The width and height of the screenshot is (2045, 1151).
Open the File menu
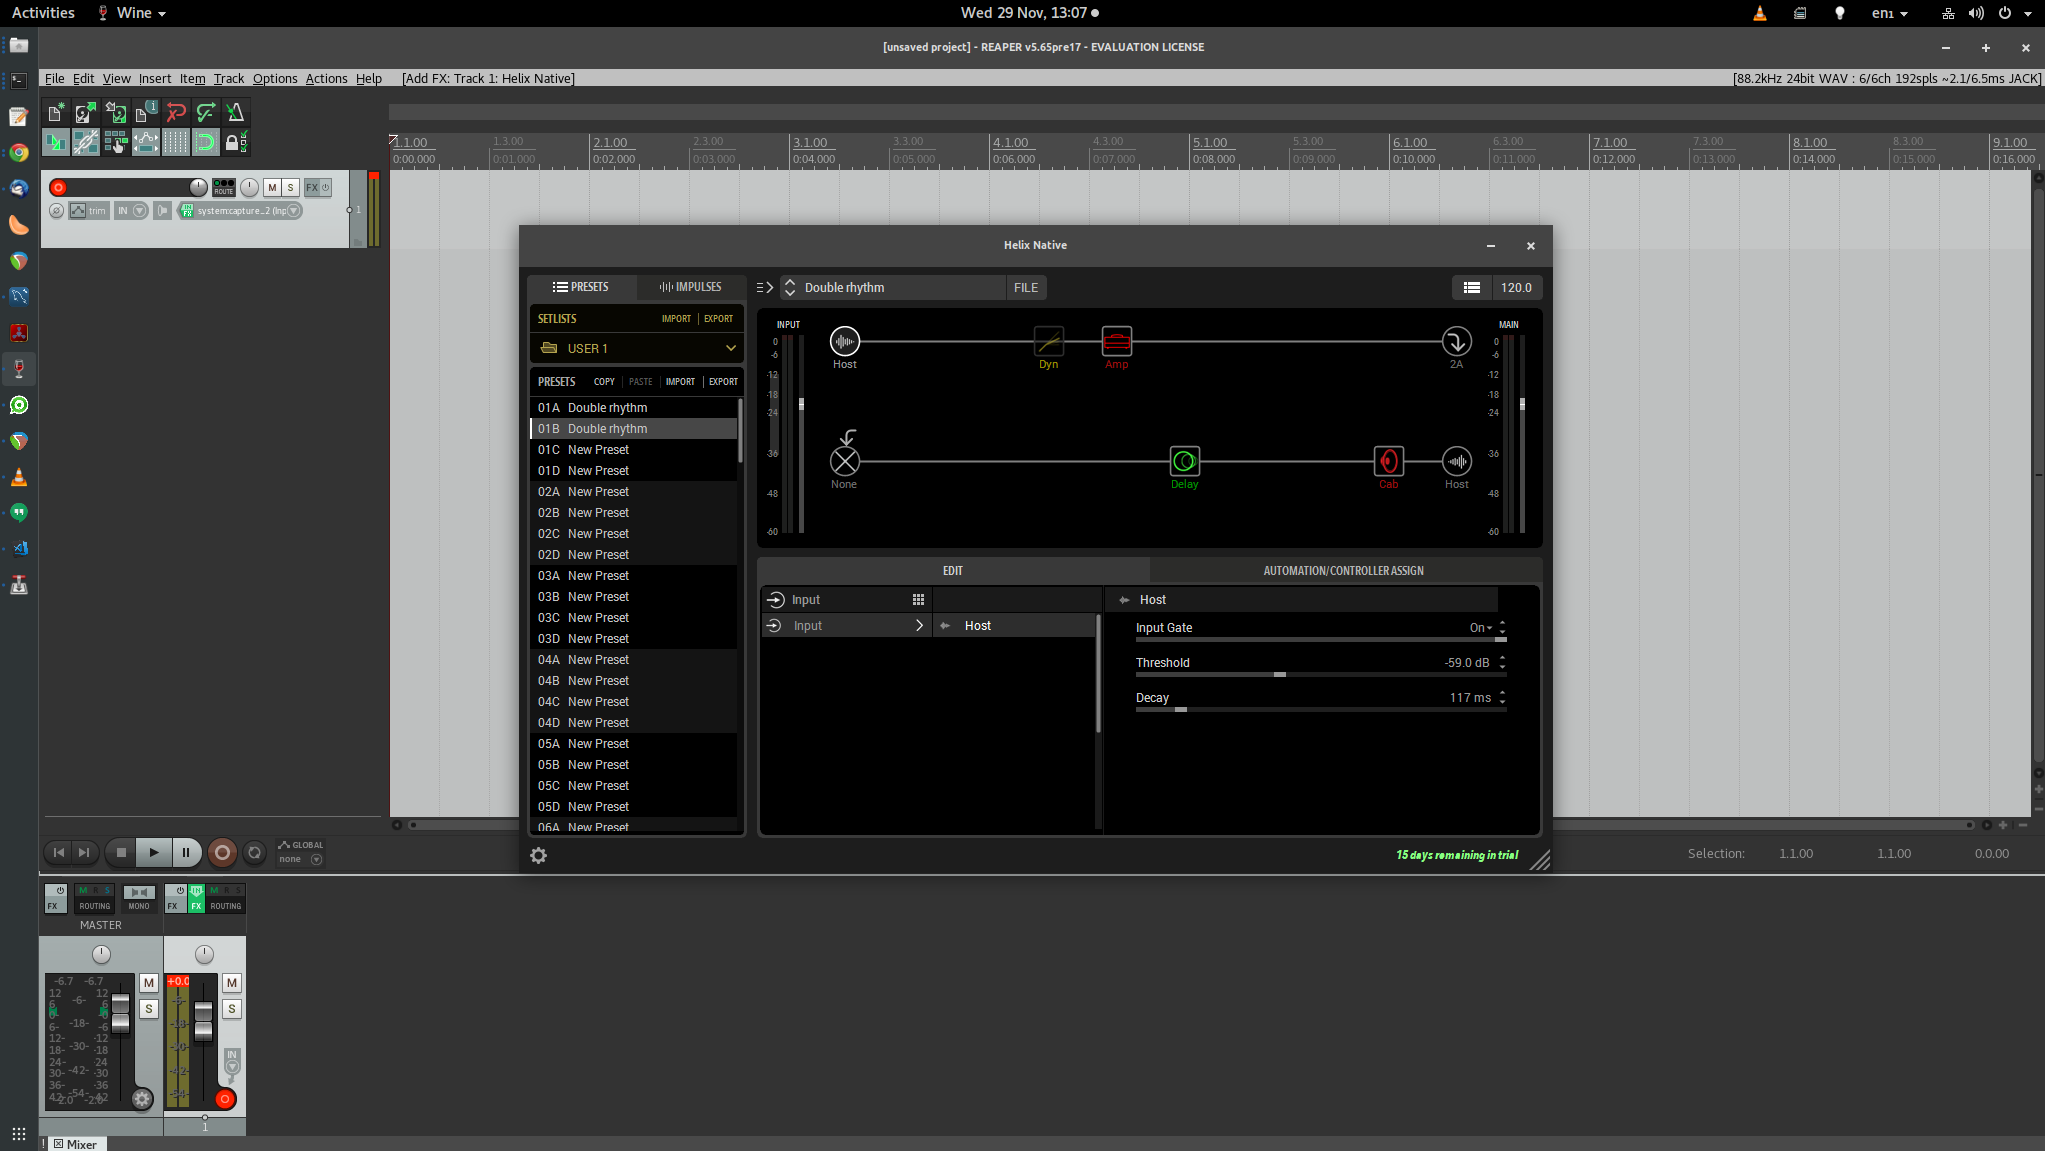coord(54,79)
